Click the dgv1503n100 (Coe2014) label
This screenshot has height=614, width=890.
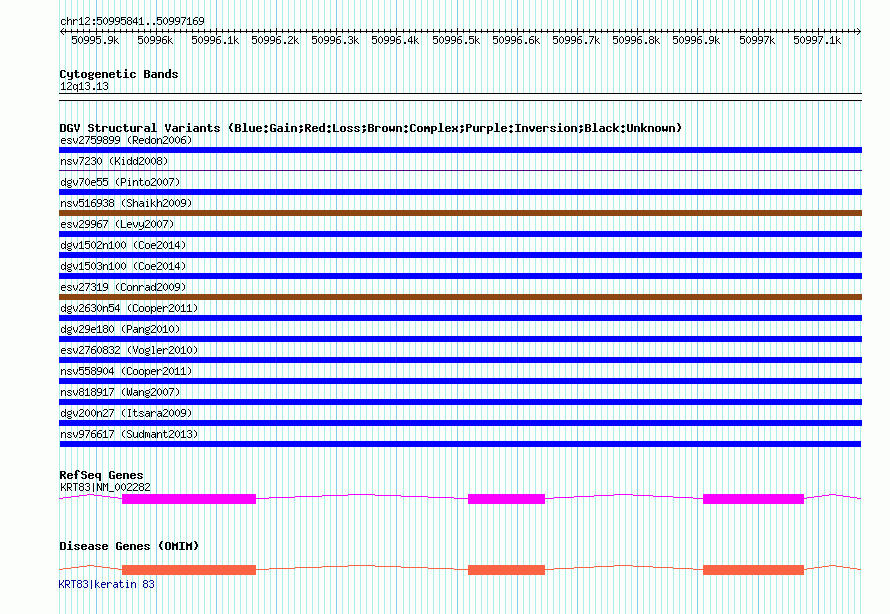point(123,266)
